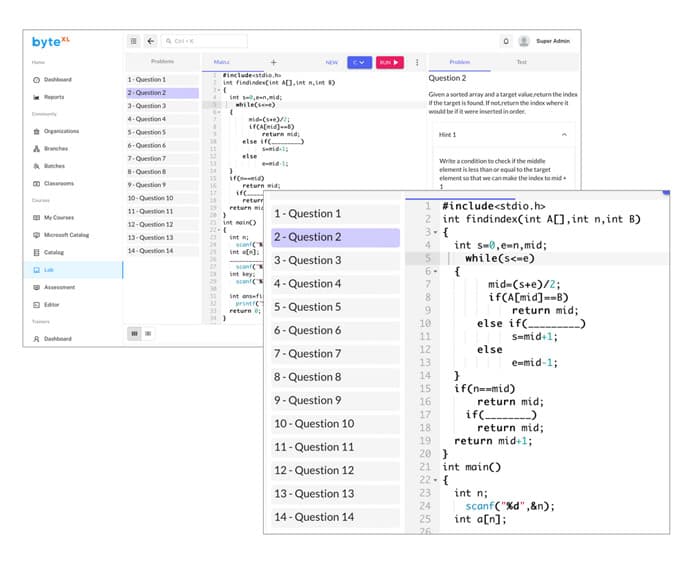Select the highlighted Lab sidebar item

73,270
